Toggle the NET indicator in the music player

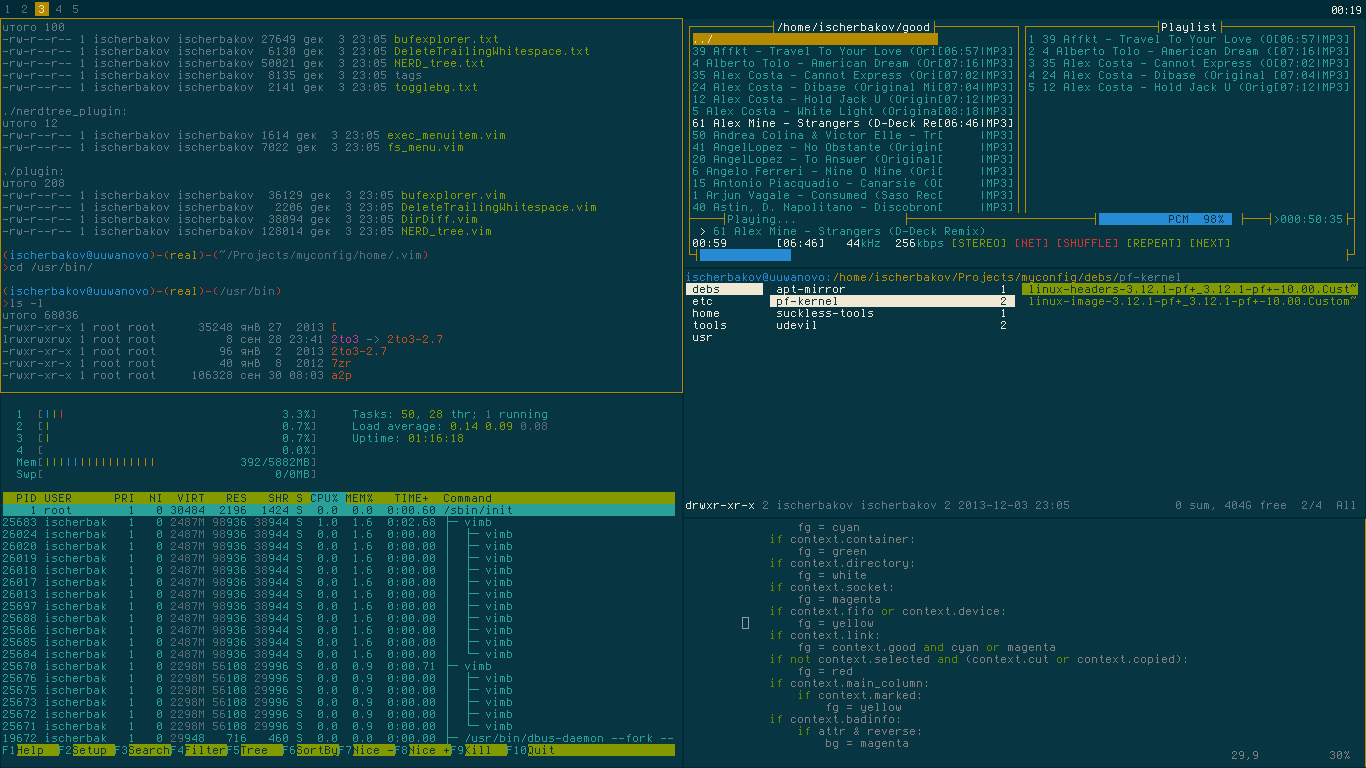[1031, 243]
